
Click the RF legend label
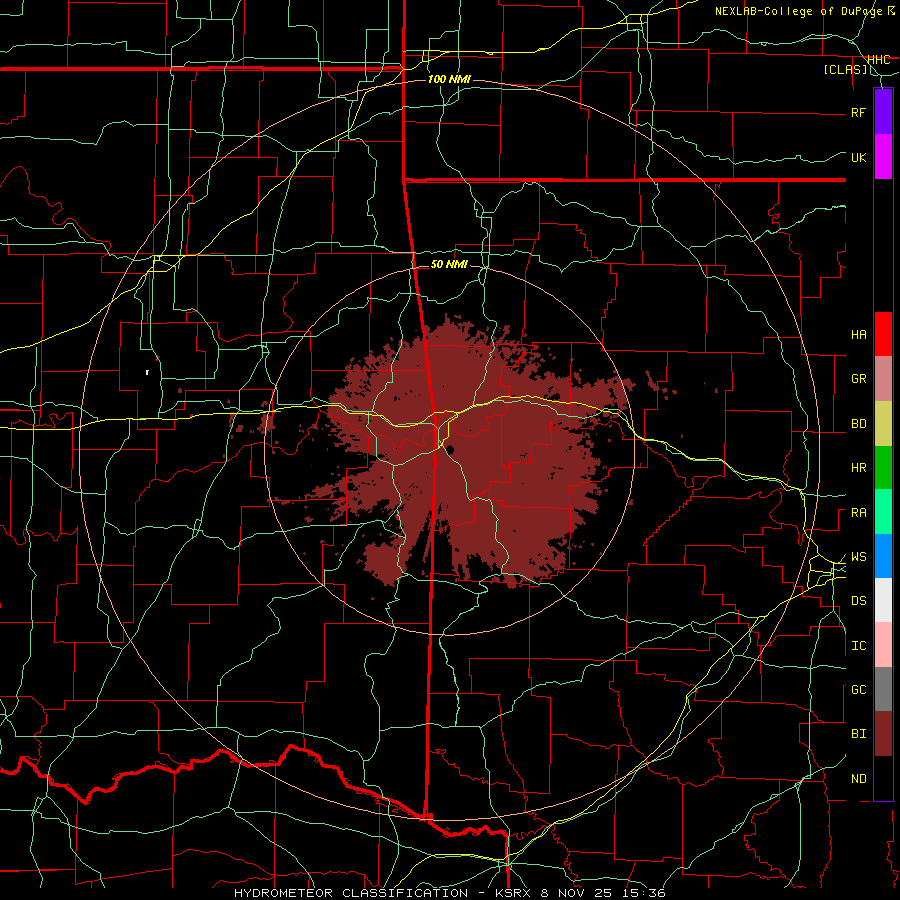point(858,112)
